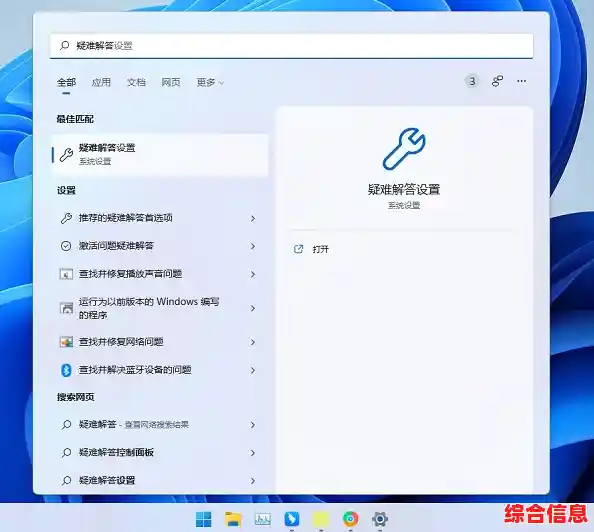This screenshot has width=594, height=532.
Task: Switch to the 应用 tab
Action: (x=101, y=82)
